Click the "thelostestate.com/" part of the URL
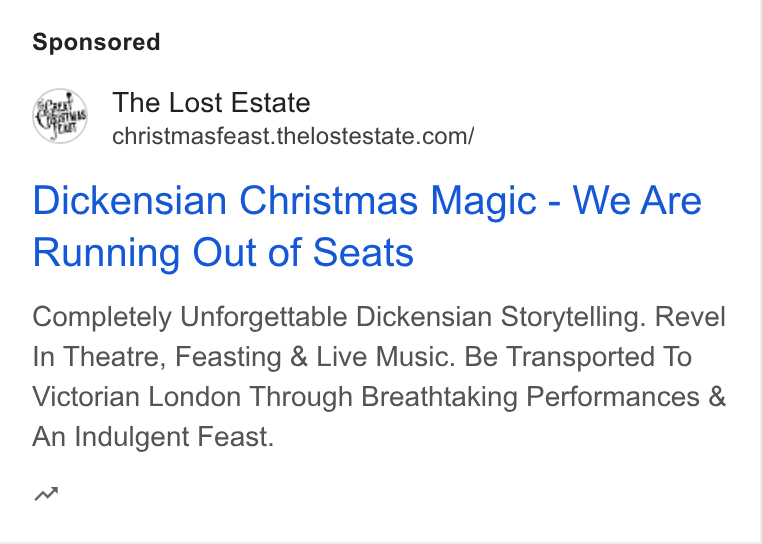 (376, 136)
